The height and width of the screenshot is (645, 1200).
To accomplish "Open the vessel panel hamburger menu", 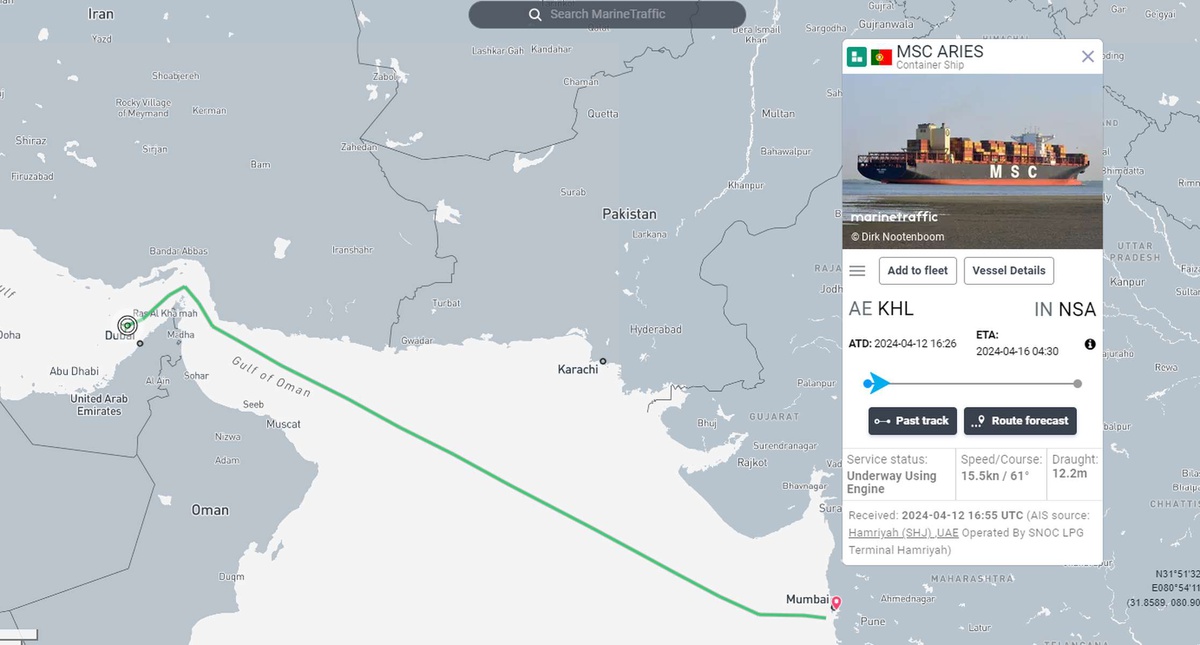I will (857, 271).
